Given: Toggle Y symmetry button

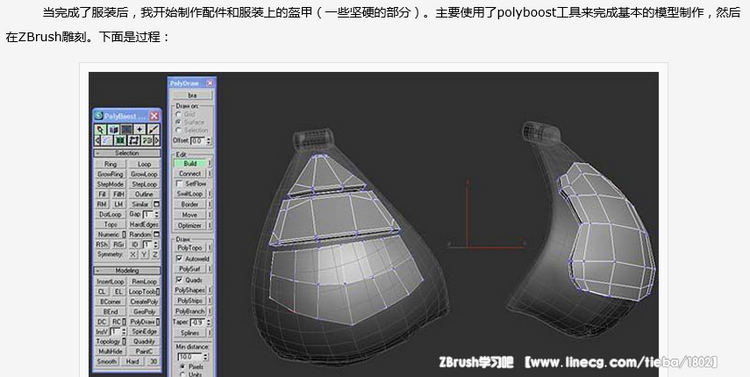Looking at the screenshot, I should pyautogui.click(x=144, y=255).
